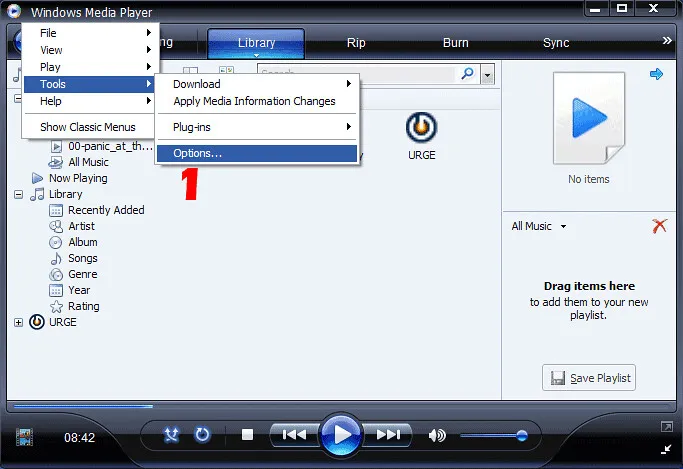The height and width of the screenshot is (469, 683).
Task: Click the Shuffle playback icon
Action: click(x=171, y=435)
